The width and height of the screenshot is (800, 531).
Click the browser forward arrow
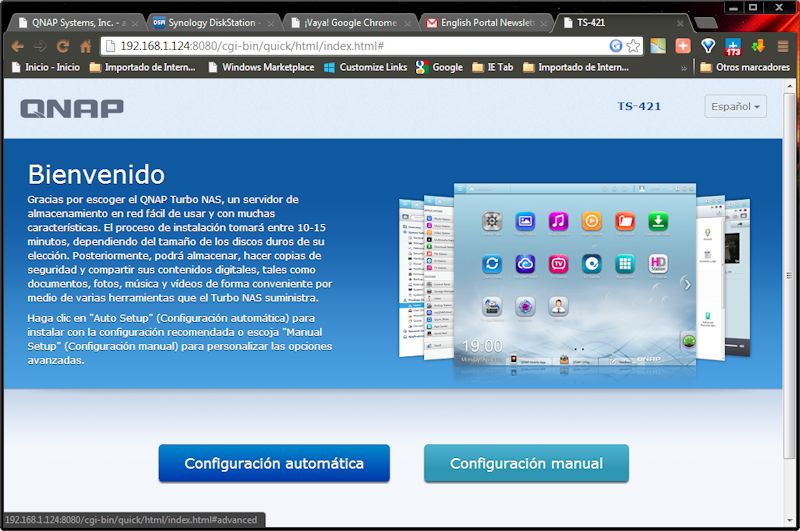tap(40, 46)
